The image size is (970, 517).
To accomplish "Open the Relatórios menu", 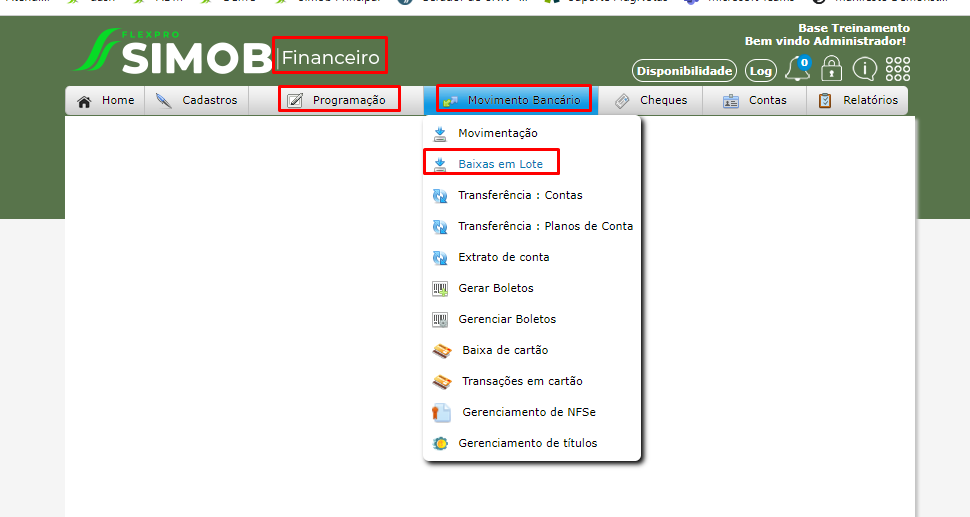I will [x=857, y=100].
